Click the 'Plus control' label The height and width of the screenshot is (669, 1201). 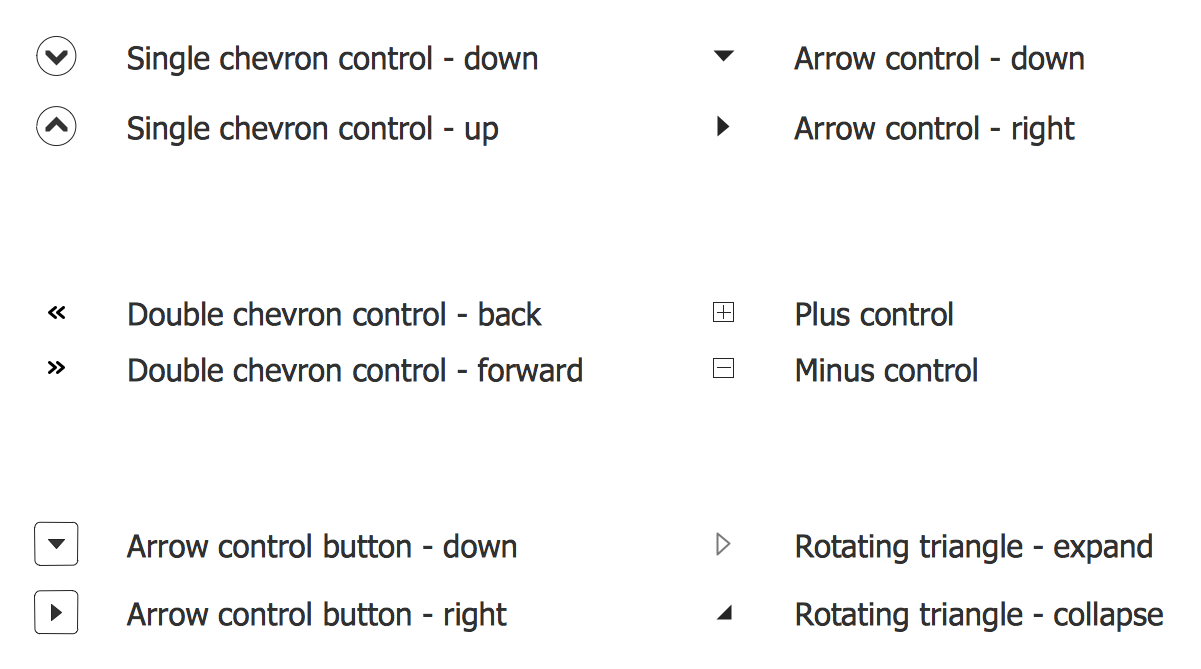tap(874, 315)
